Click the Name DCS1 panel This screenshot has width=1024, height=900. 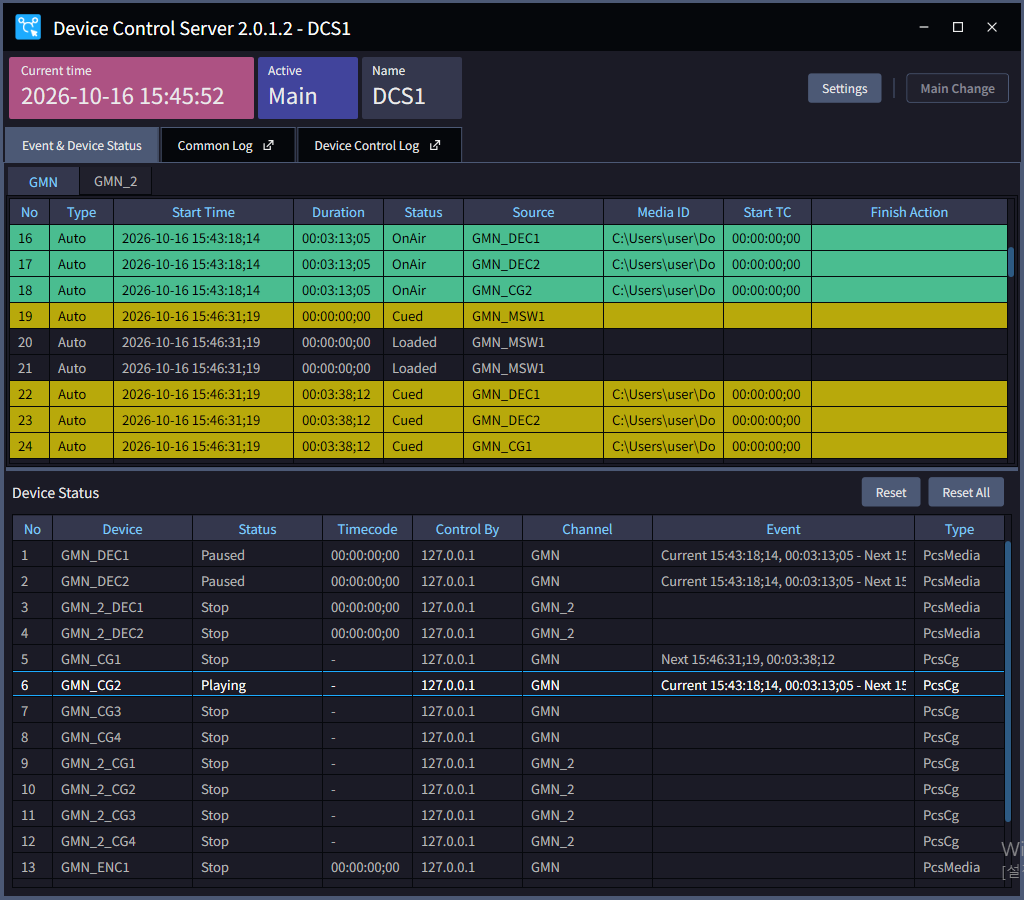click(411, 88)
